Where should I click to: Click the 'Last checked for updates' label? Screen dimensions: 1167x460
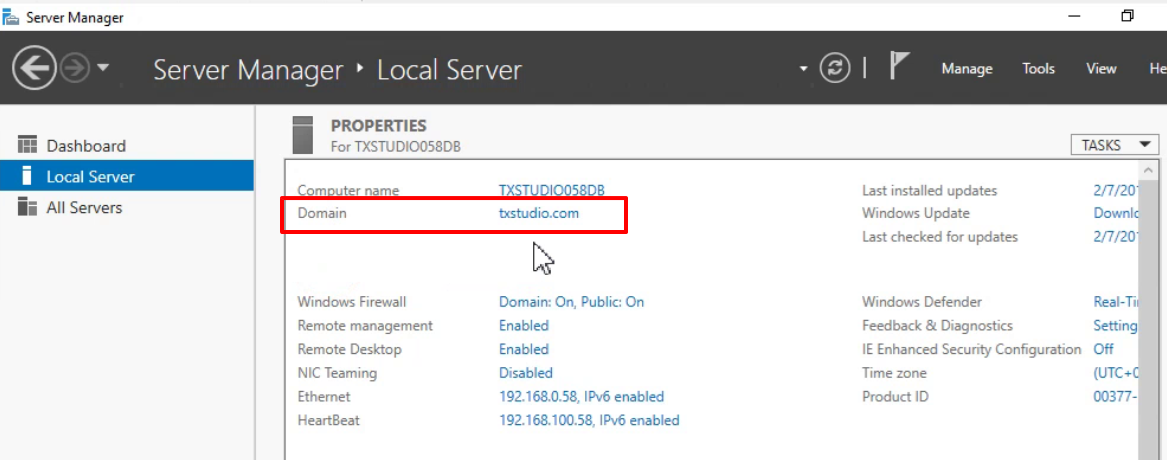[x=940, y=237]
